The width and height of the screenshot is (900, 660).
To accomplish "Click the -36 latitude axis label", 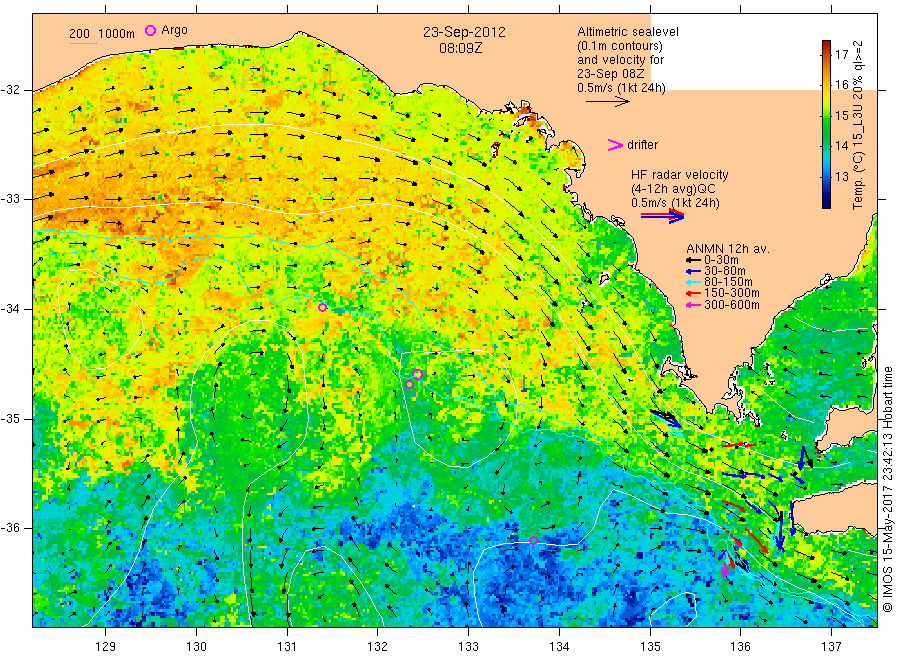I will click(10, 529).
